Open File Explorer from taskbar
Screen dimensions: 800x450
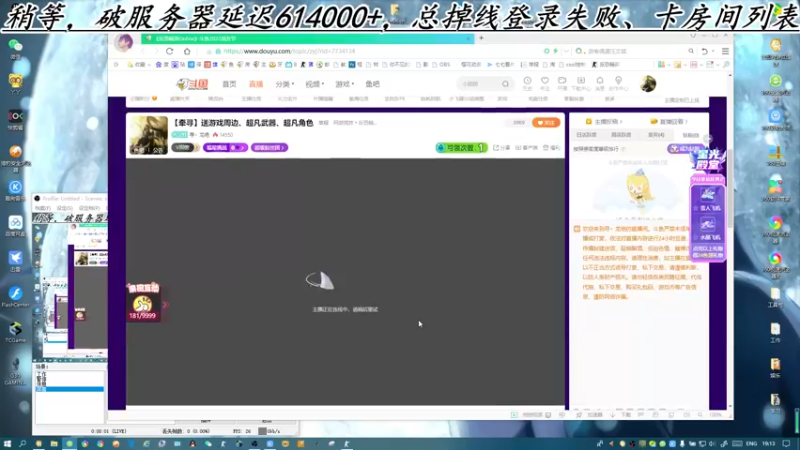(x=54, y=444)
